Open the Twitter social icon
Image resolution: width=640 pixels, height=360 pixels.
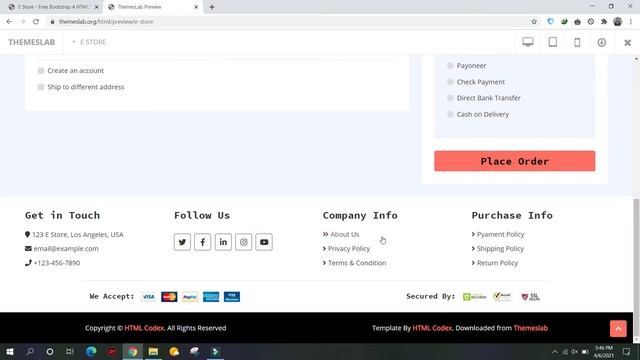click(x=182, y=242)
